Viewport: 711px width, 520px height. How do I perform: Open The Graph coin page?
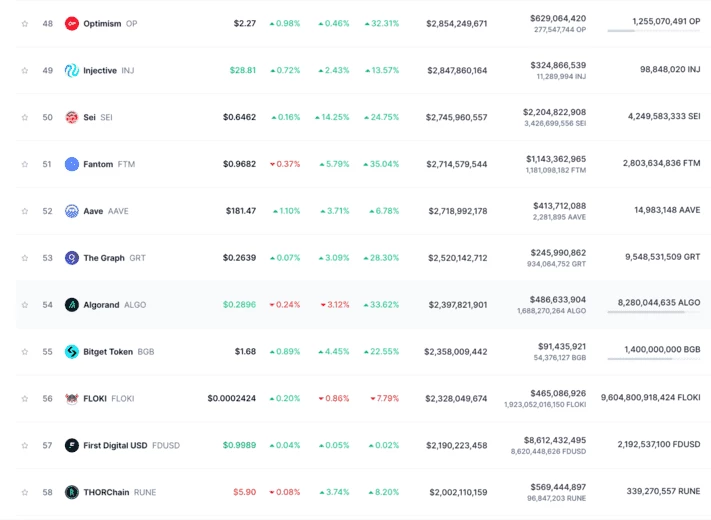pos(104,258)
